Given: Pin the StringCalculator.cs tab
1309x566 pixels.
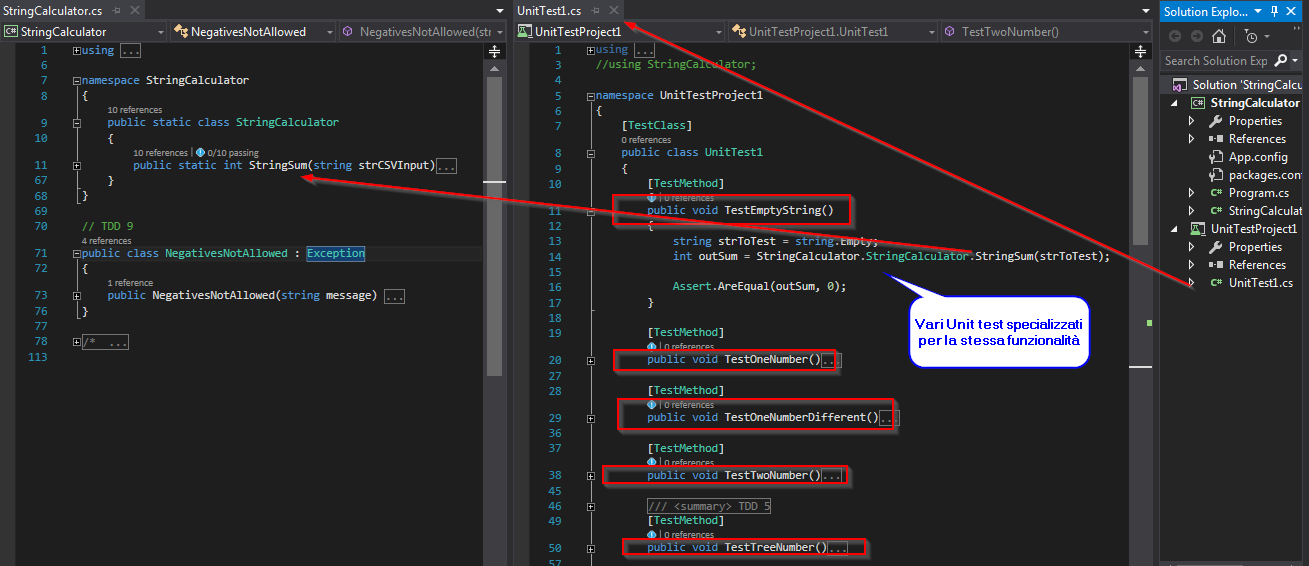Looking at the screenshot, I should click(116, 10).
